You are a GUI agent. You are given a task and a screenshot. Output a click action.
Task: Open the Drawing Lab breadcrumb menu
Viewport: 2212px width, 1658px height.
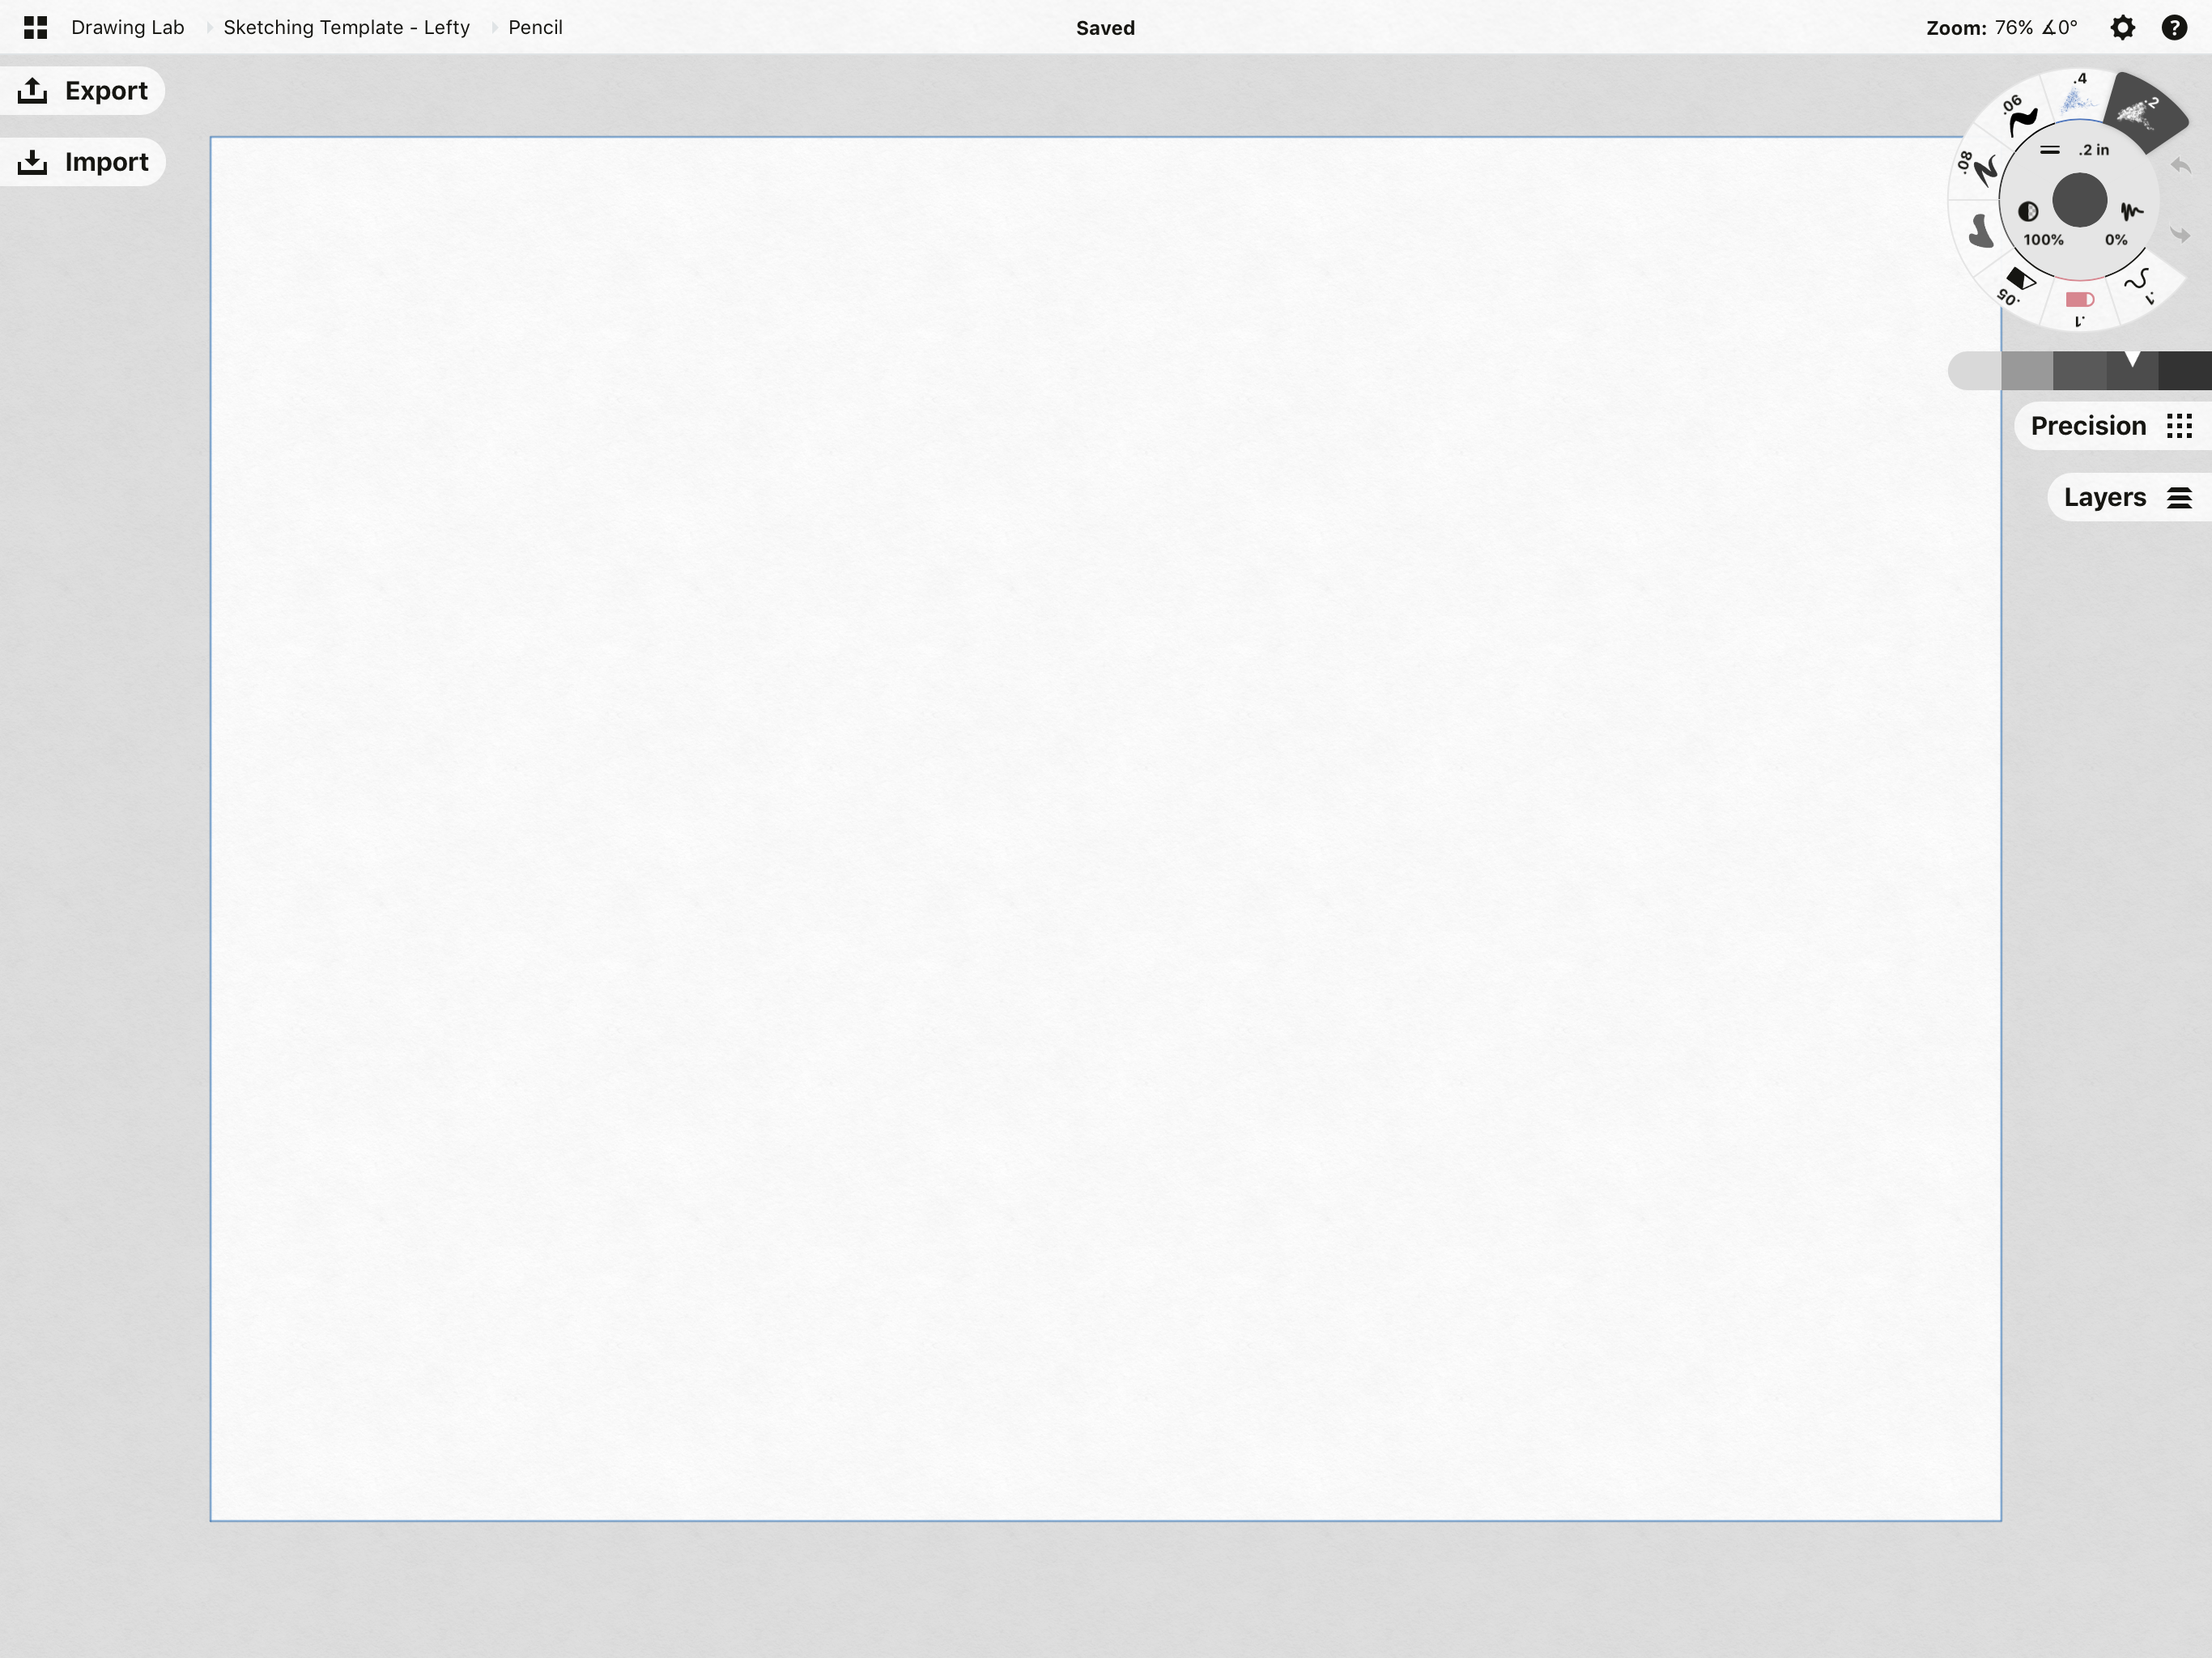(127, 27)
